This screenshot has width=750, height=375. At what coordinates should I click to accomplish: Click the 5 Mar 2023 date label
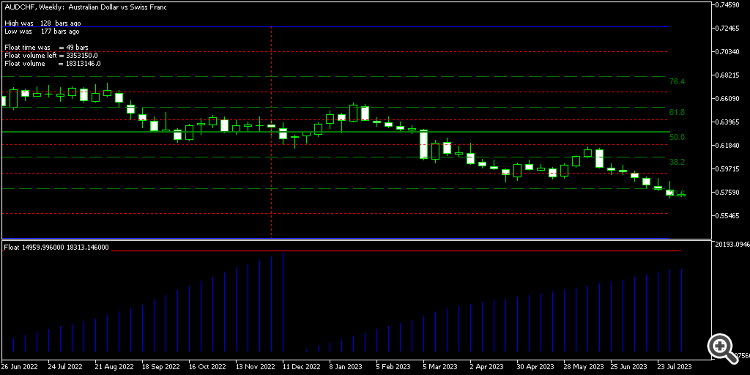[440, 367]
